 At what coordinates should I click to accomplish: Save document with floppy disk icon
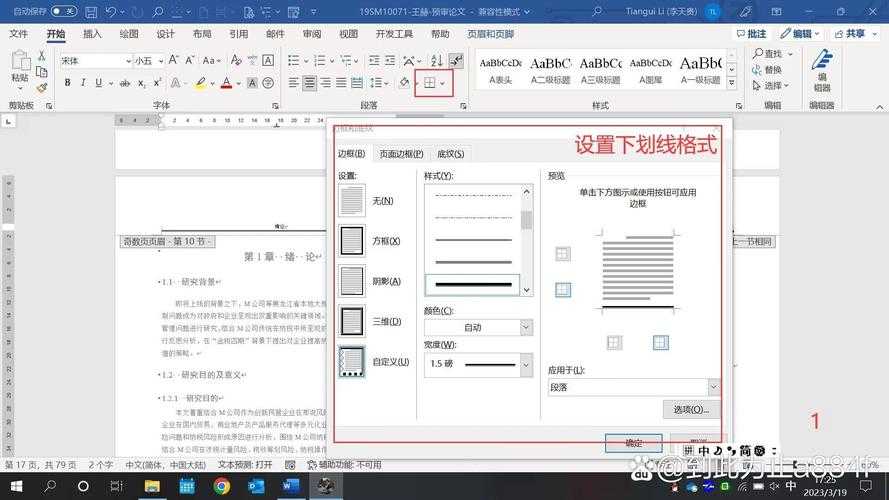(91, 11)
